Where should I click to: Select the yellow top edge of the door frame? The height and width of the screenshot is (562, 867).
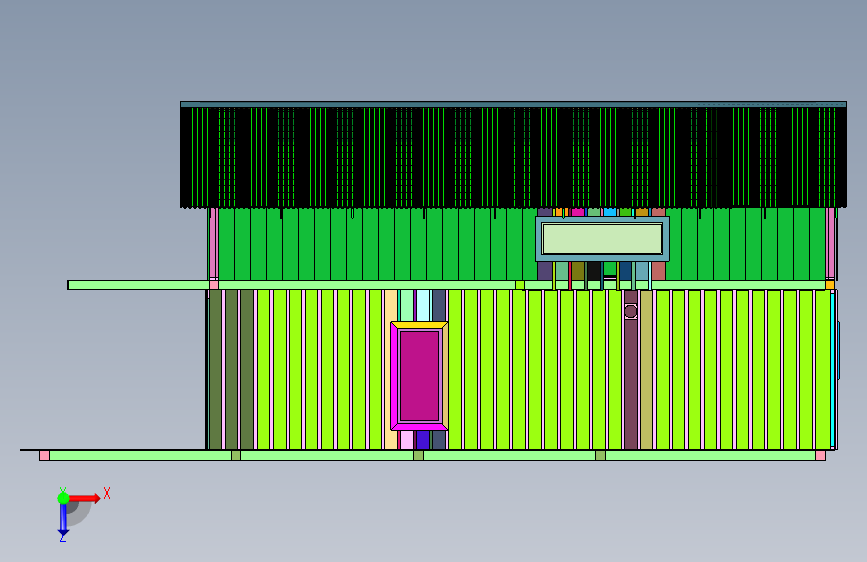[419, 325]
